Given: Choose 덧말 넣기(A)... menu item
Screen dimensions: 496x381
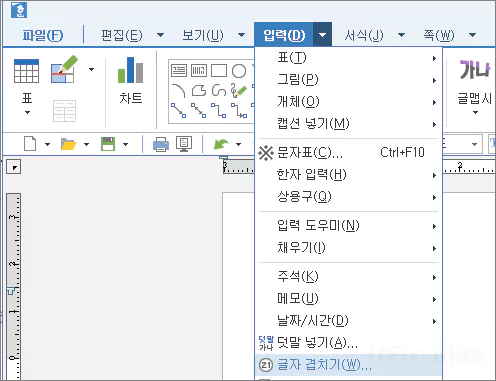Looking at the screenshot, I should 348,343.
